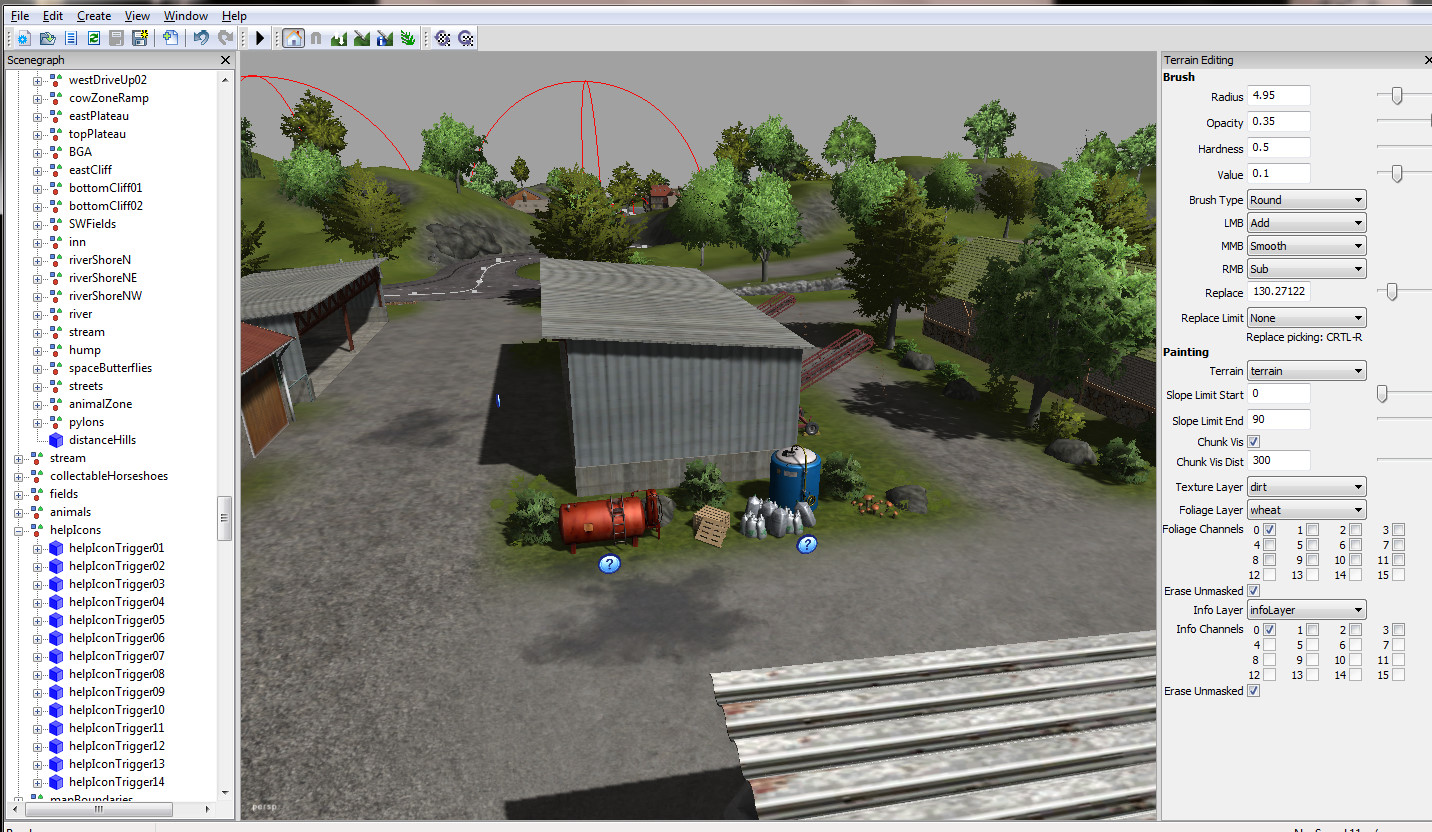Image resolution: width=1432 pixels, height=832 pixels.
Task: Open the Create menu
Action: [94, 16]
